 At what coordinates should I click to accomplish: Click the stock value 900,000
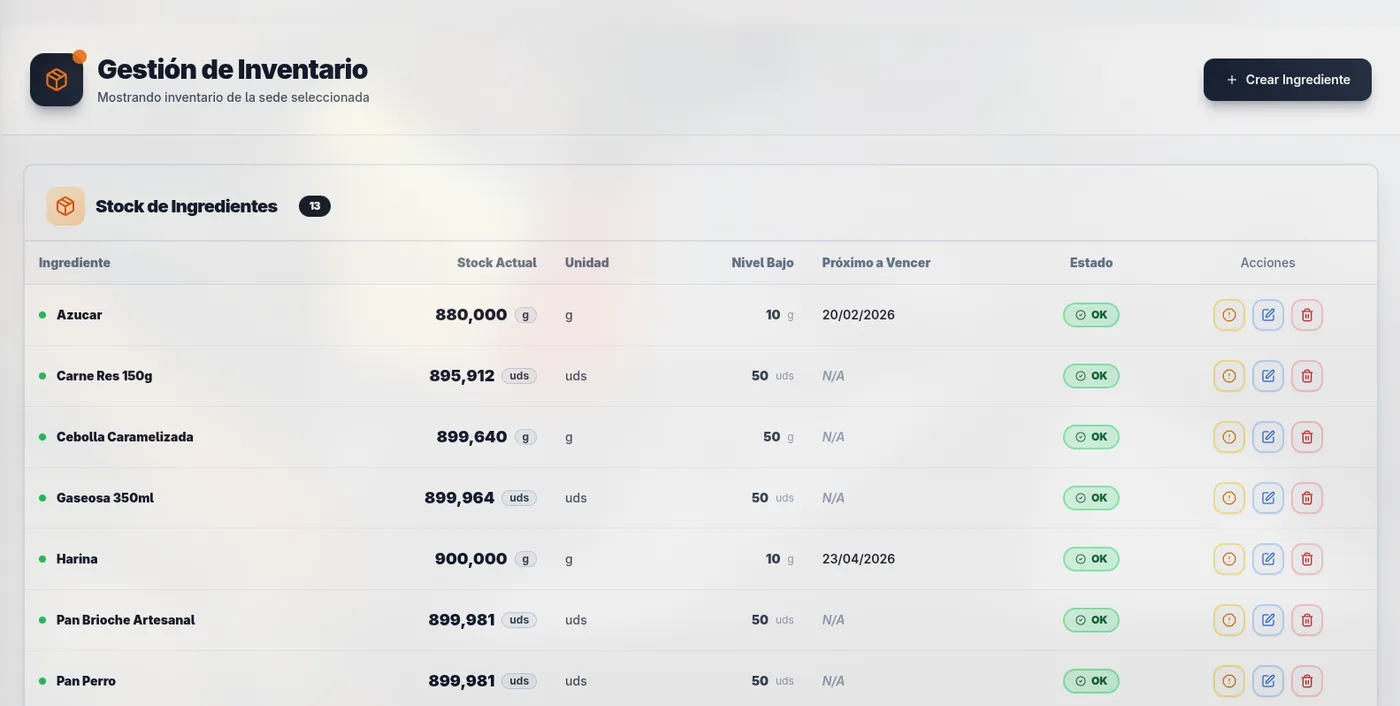point(471,559)
